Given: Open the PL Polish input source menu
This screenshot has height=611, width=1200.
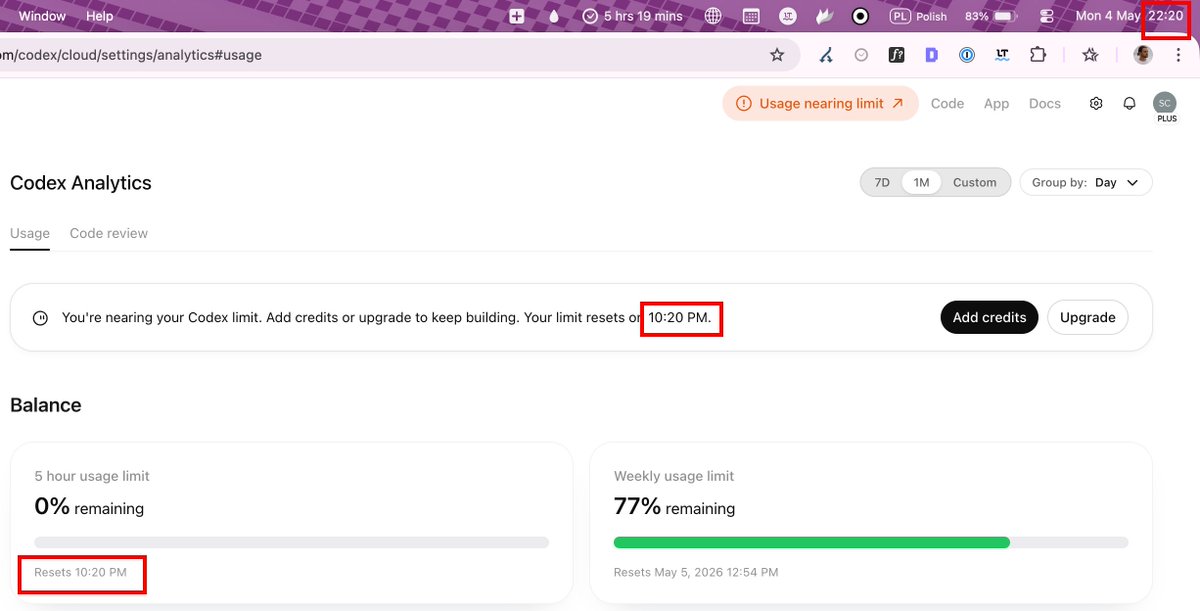Looking at the screenshot, I should (x=918, y=16).
